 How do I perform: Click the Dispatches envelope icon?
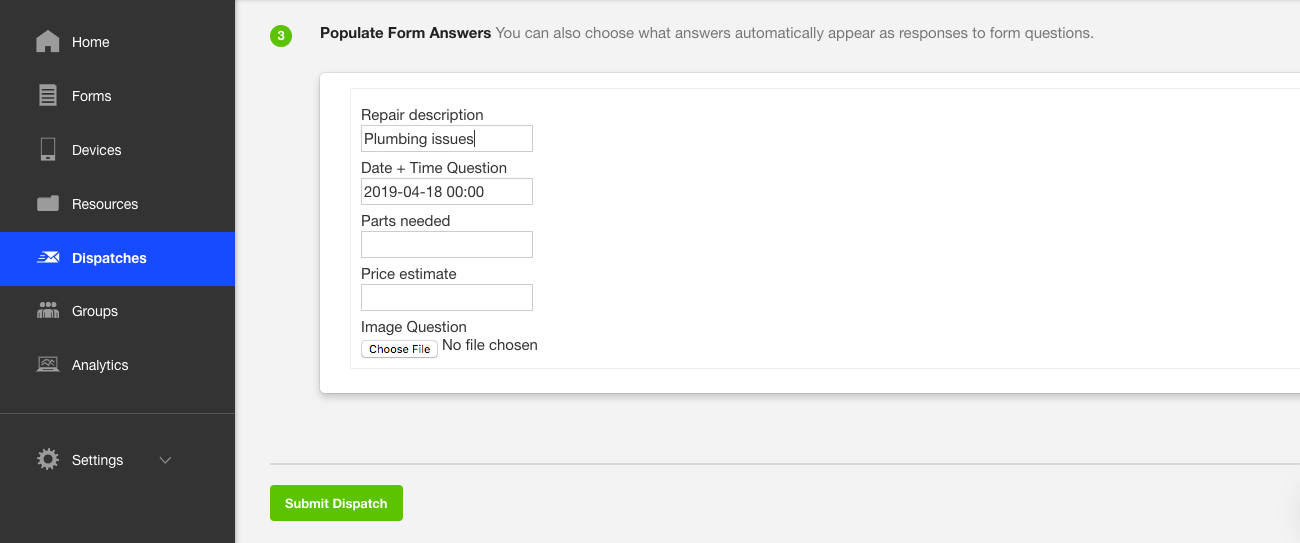click(47, 258)
